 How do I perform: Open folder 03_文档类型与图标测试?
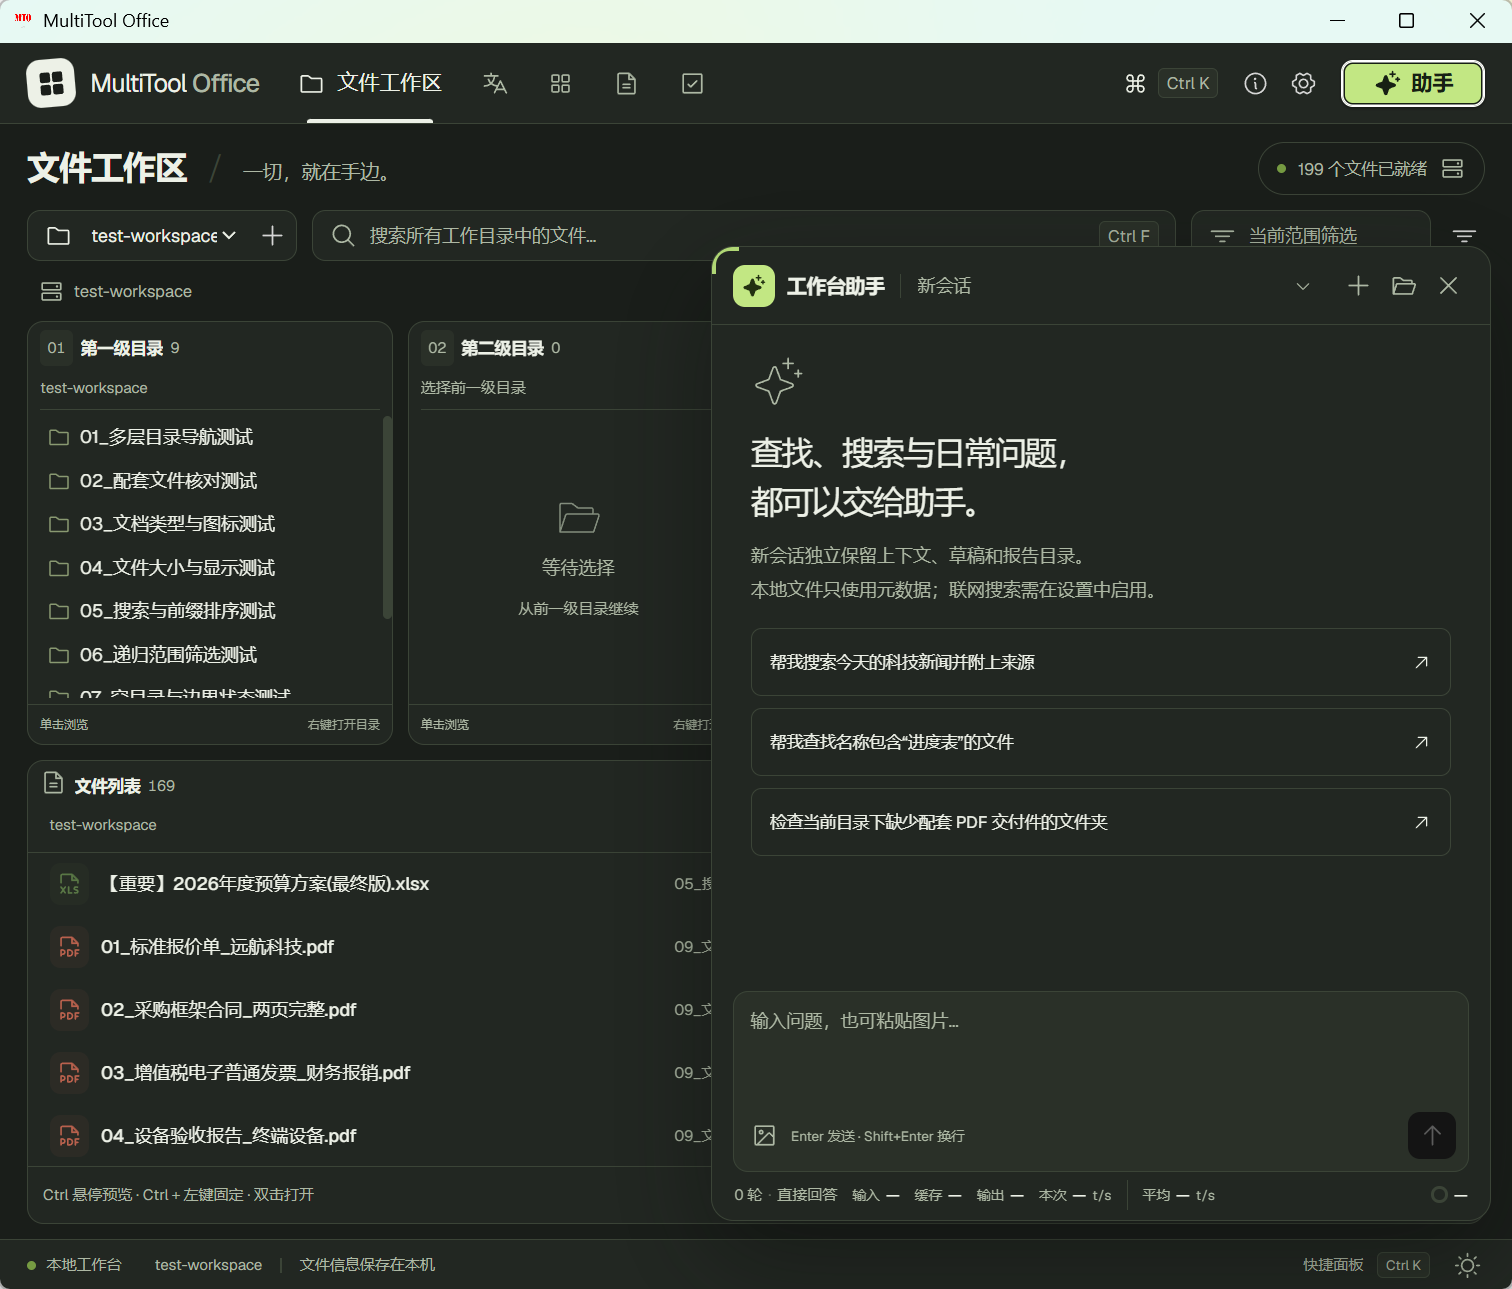pos(209,524)
